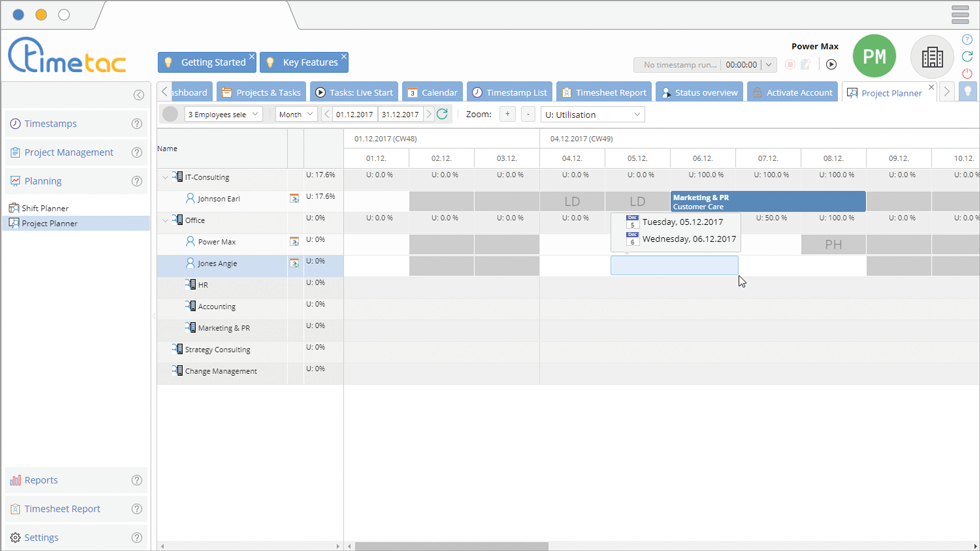
Task: Open the Status overview tab
Action: [x=699, y=93]
